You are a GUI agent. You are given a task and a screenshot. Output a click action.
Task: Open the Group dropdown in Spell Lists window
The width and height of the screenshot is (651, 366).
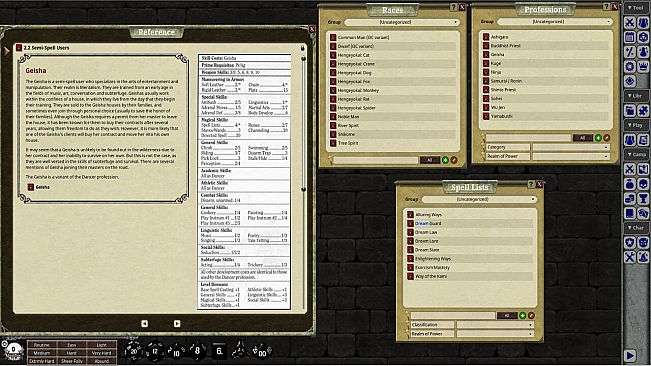[479, 199]
